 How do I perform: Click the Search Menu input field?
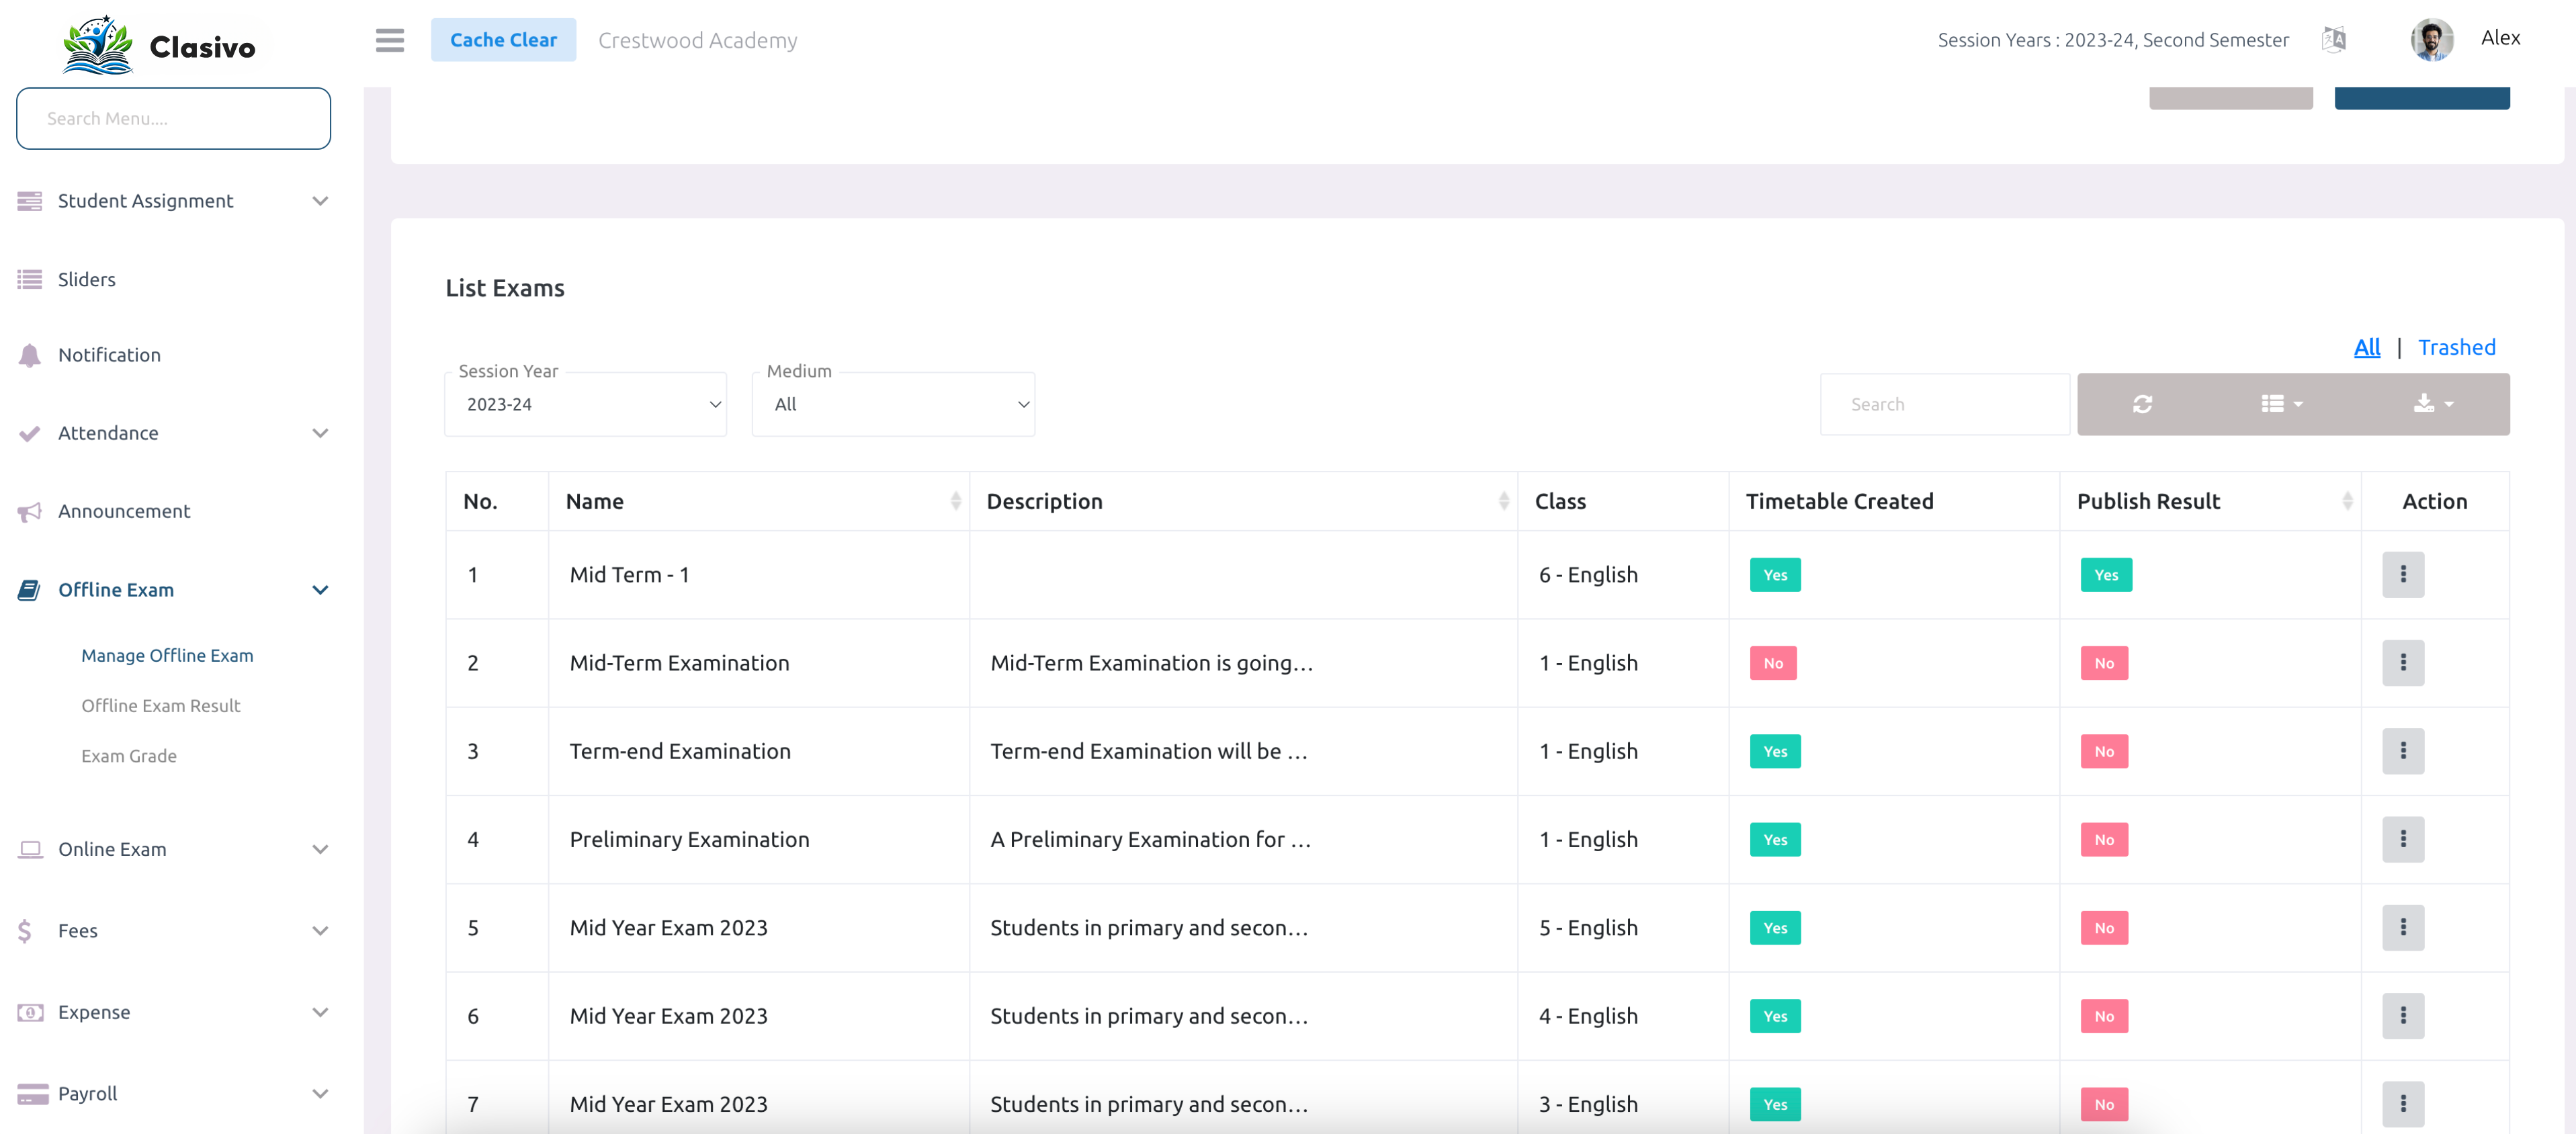(173, 118)
